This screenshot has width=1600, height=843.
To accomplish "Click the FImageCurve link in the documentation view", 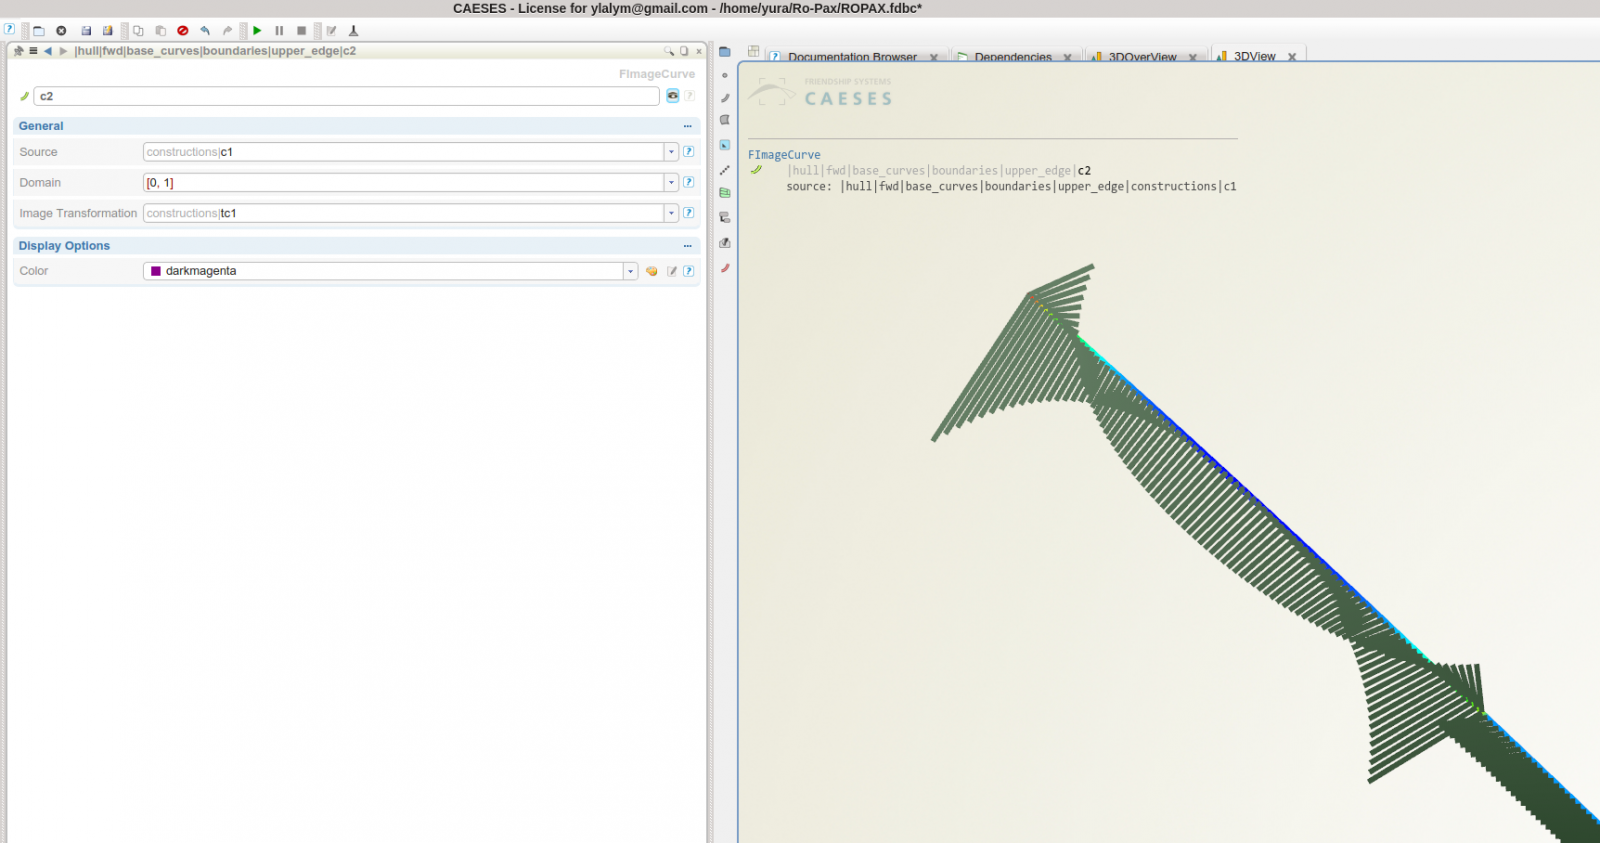I will pos(784,155).
